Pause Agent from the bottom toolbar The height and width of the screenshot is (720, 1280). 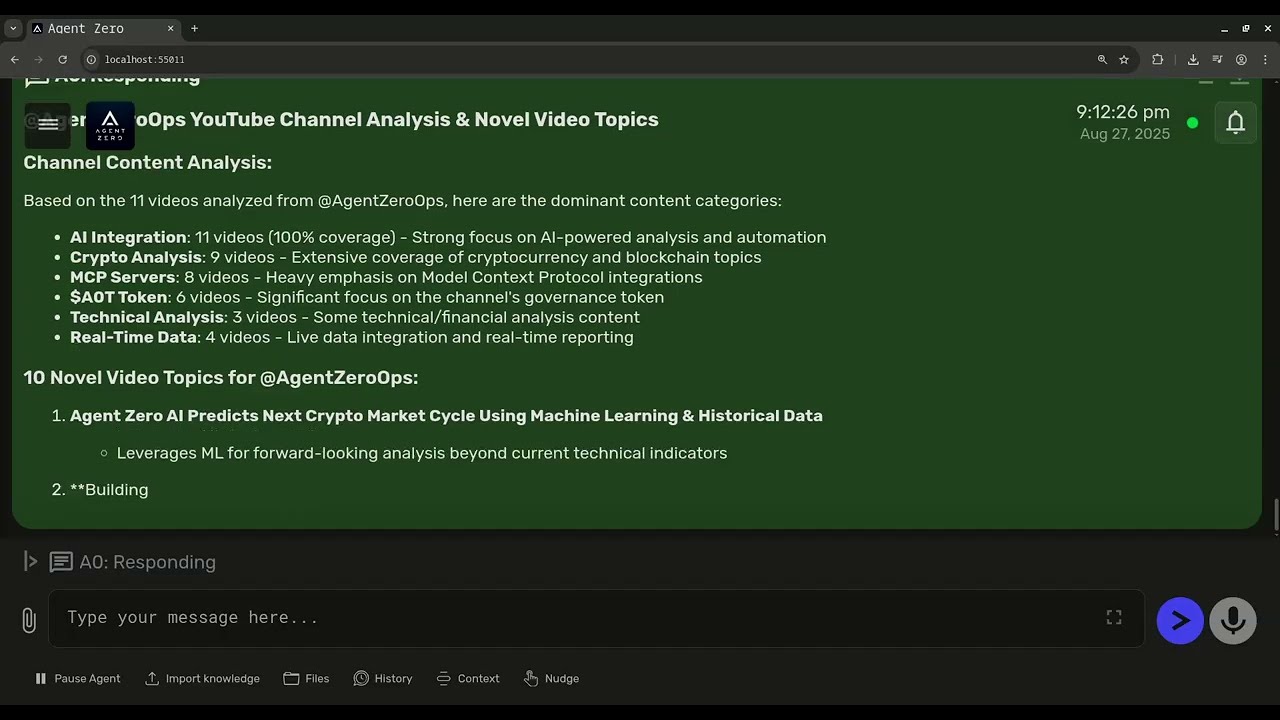[x=77, y=678]
